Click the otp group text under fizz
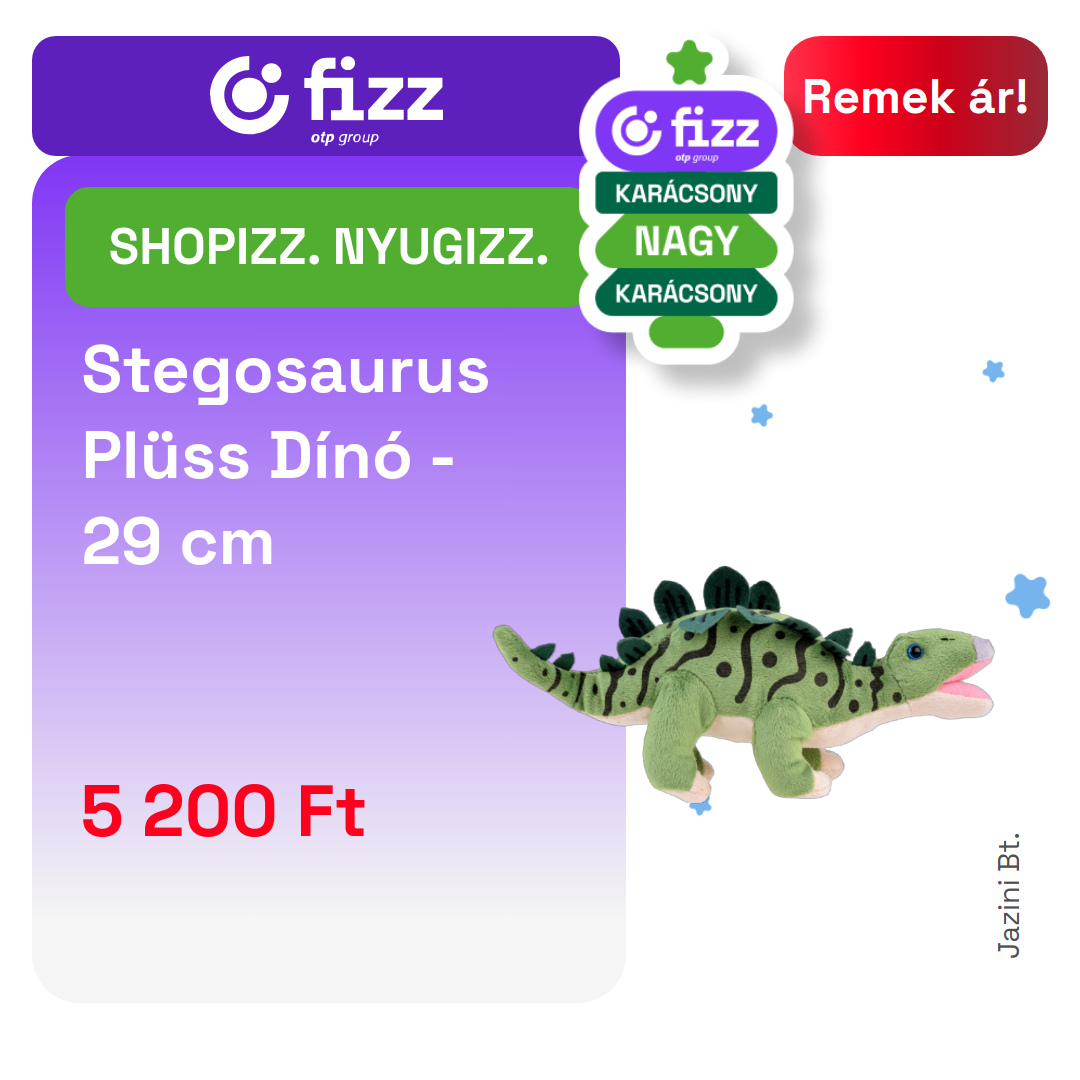This screenshot has width=1080, height=1080. [x=344, y=138]
